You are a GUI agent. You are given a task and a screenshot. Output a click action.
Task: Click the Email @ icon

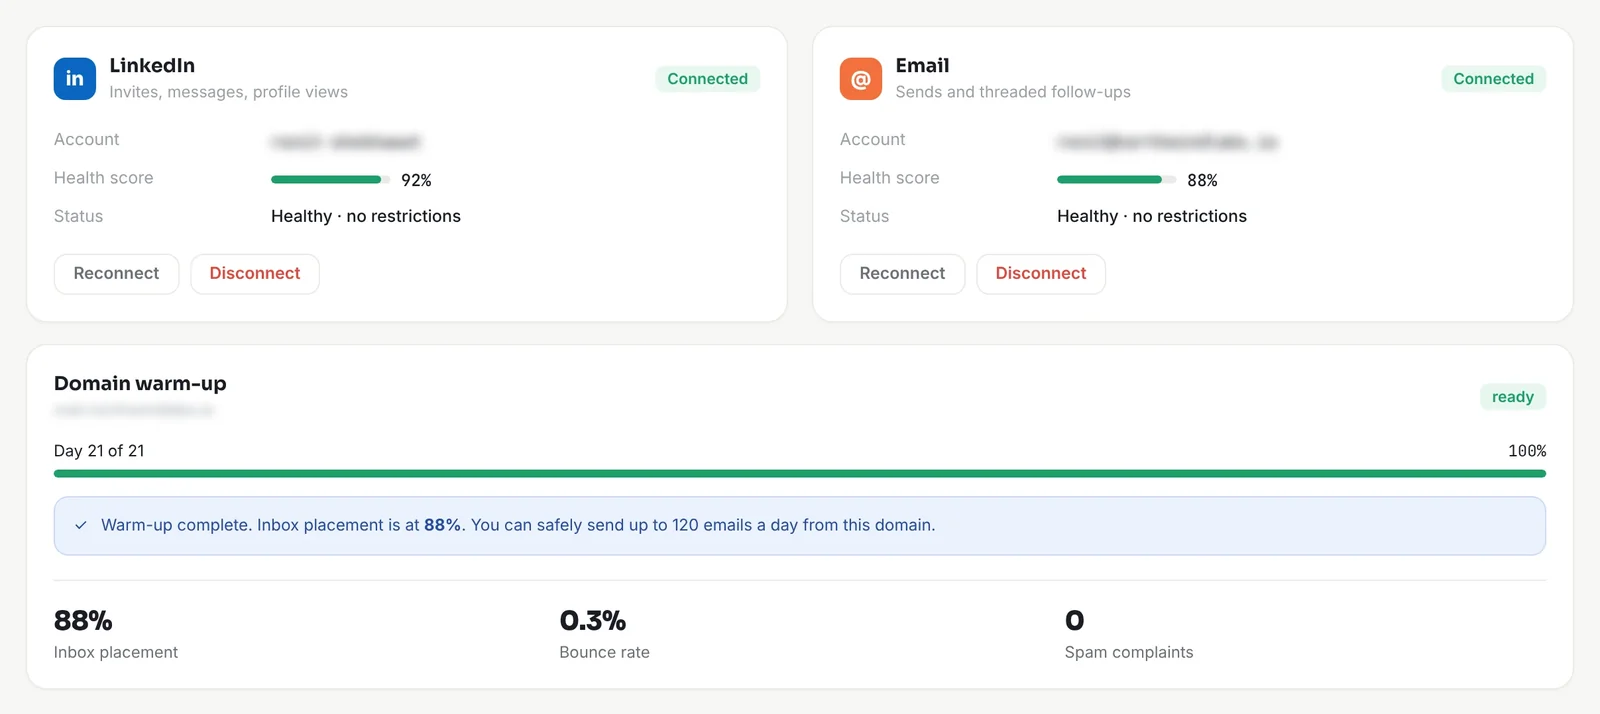[x=861, y=79]
